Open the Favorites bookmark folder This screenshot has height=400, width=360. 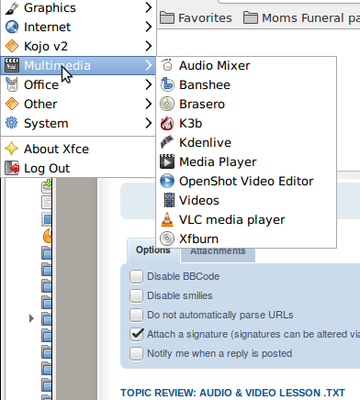point(196,18)
